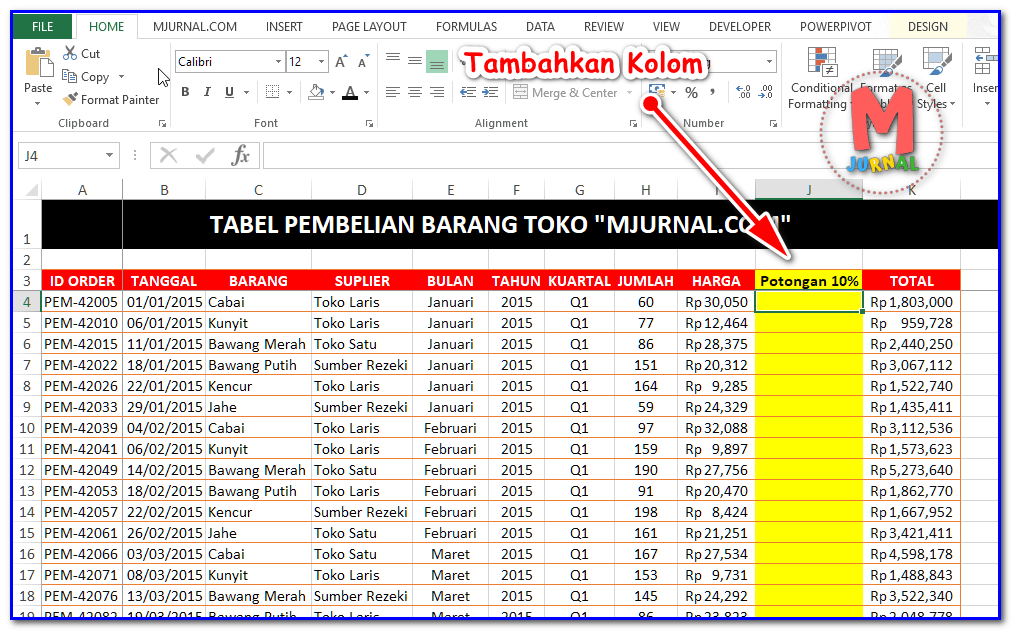
Task: Open Font dialog launcher
Action: (x=369, y=123)
